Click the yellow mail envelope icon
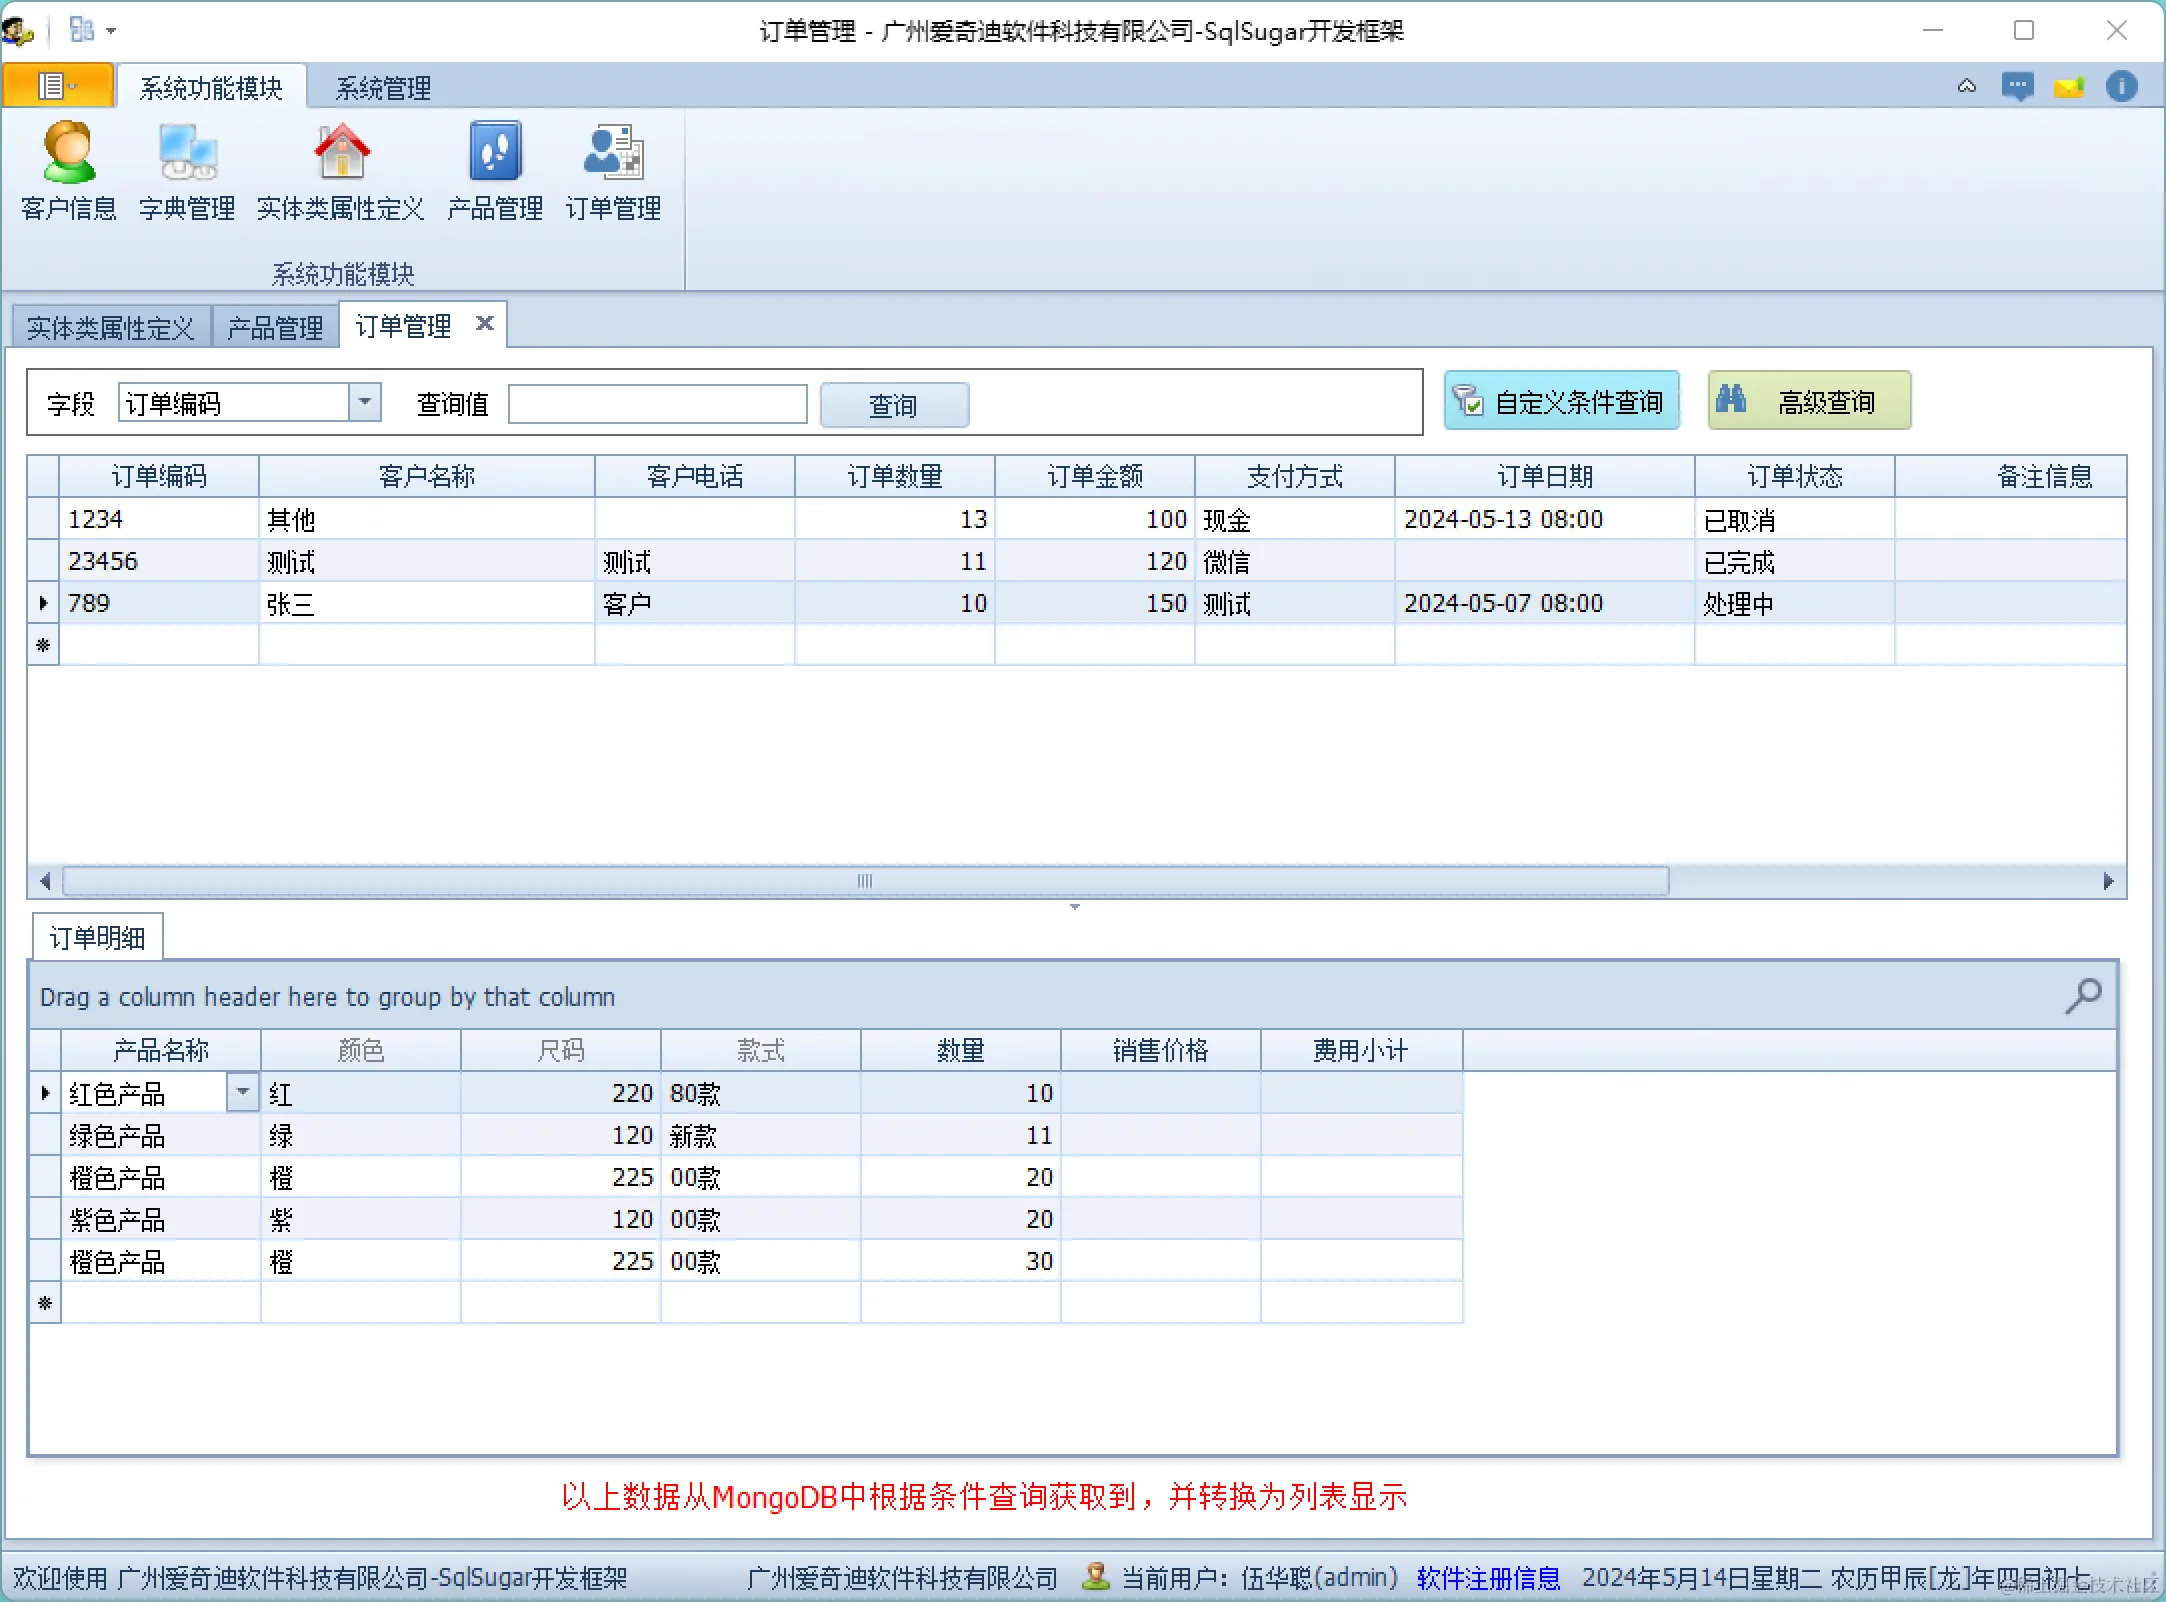The height and width of the screenshot is (1602, 2166). click(x=2068, y=87)
